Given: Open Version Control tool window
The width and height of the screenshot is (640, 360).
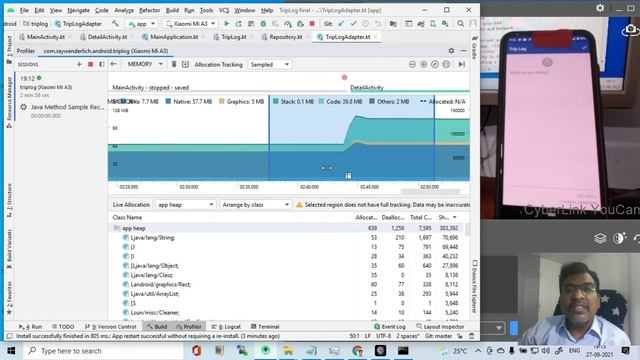Looking at the screenshot, I should coord(110,327).
